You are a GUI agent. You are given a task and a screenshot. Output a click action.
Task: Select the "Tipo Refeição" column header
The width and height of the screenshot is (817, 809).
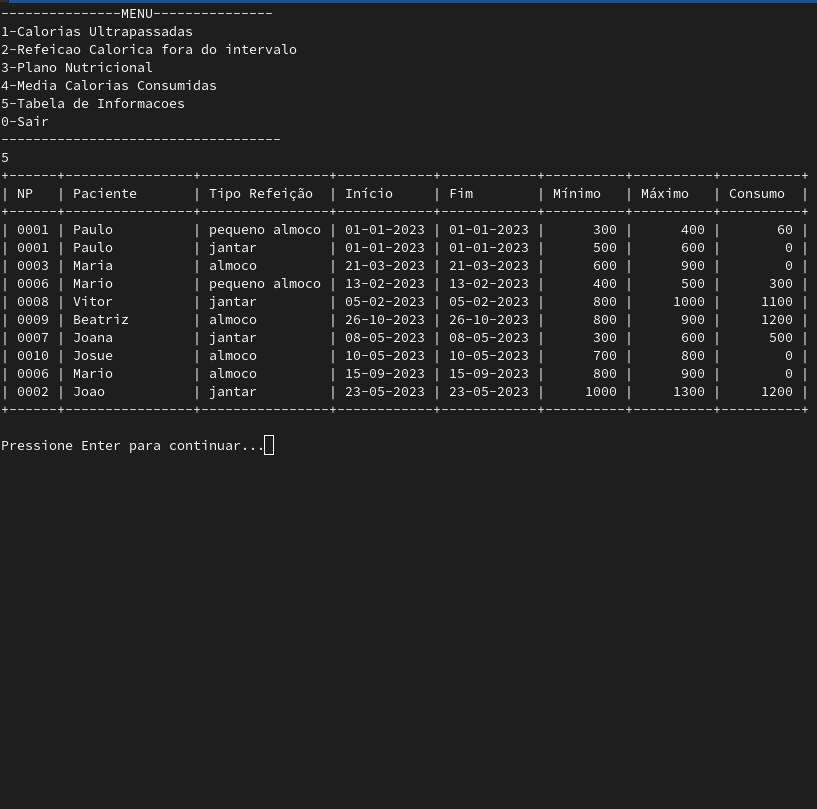(261, 194)
